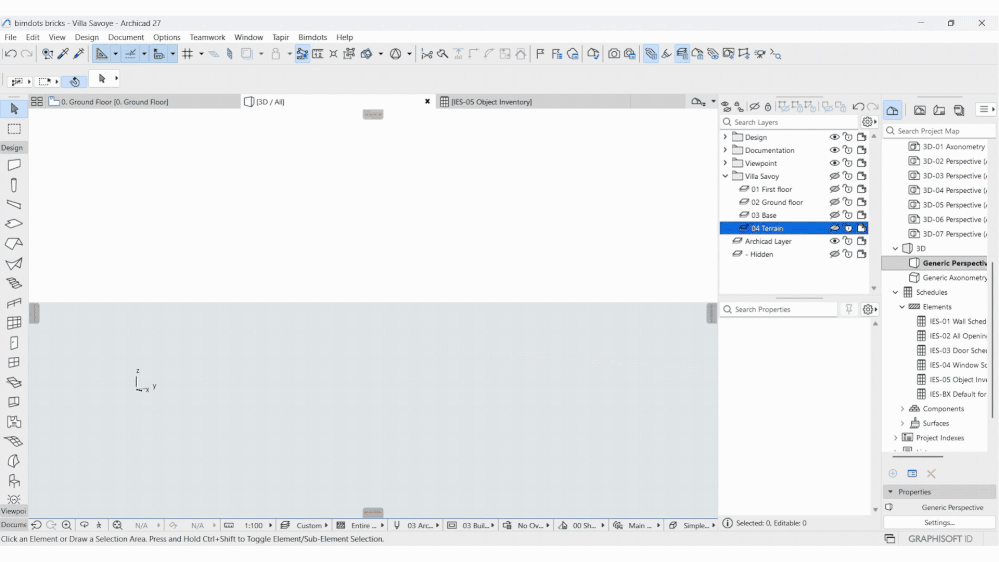The image size is (999, 562).
Task: Choose the Beam tool in toolbox
Action: (14, 205)
